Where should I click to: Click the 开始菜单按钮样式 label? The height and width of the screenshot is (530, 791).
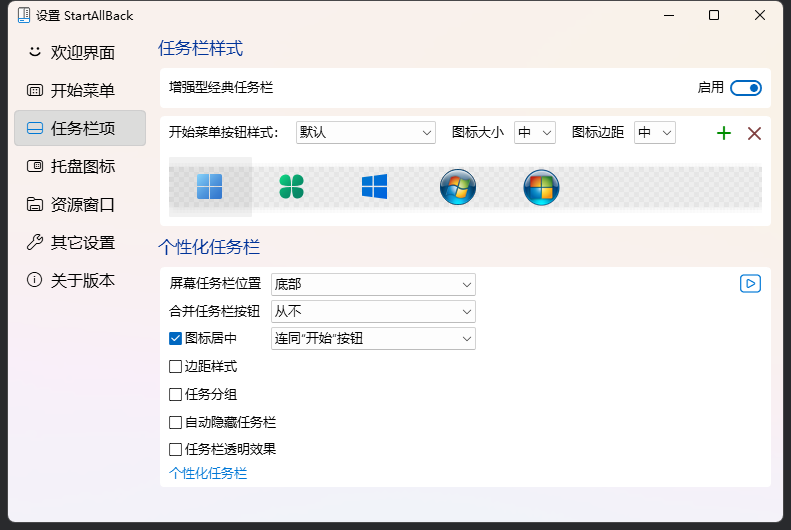pyautogui.click(x=223, y=133)
